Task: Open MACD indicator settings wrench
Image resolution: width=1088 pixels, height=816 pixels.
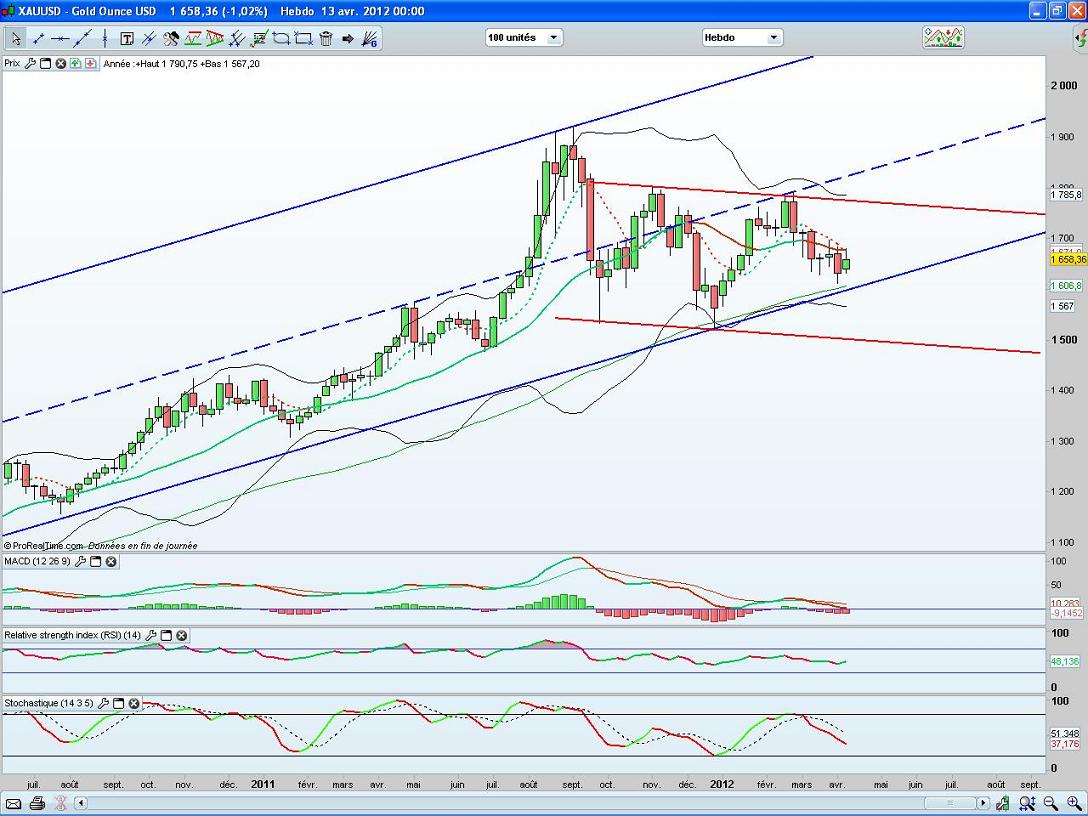Action: click(81, 562)
